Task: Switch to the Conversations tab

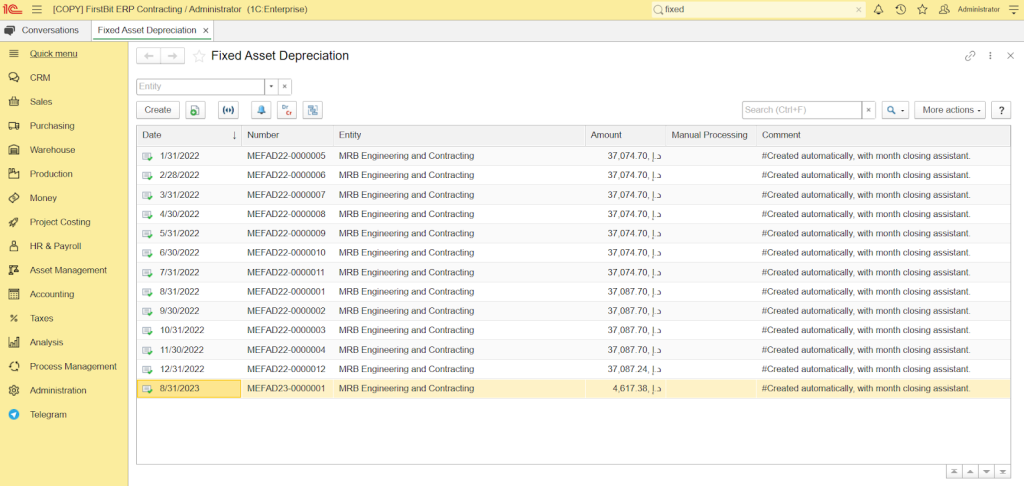Action: (42, 30)
